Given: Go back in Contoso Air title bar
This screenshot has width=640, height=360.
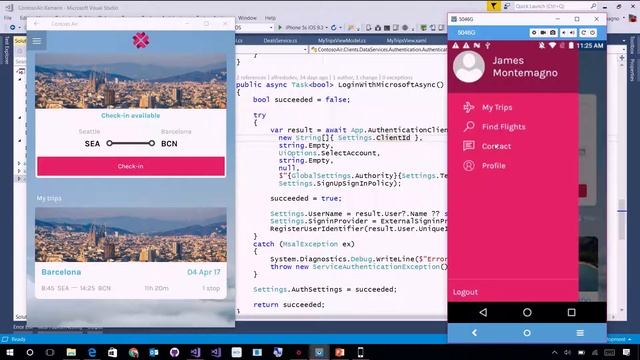Looking at the screenshot, I should [37, 24].
